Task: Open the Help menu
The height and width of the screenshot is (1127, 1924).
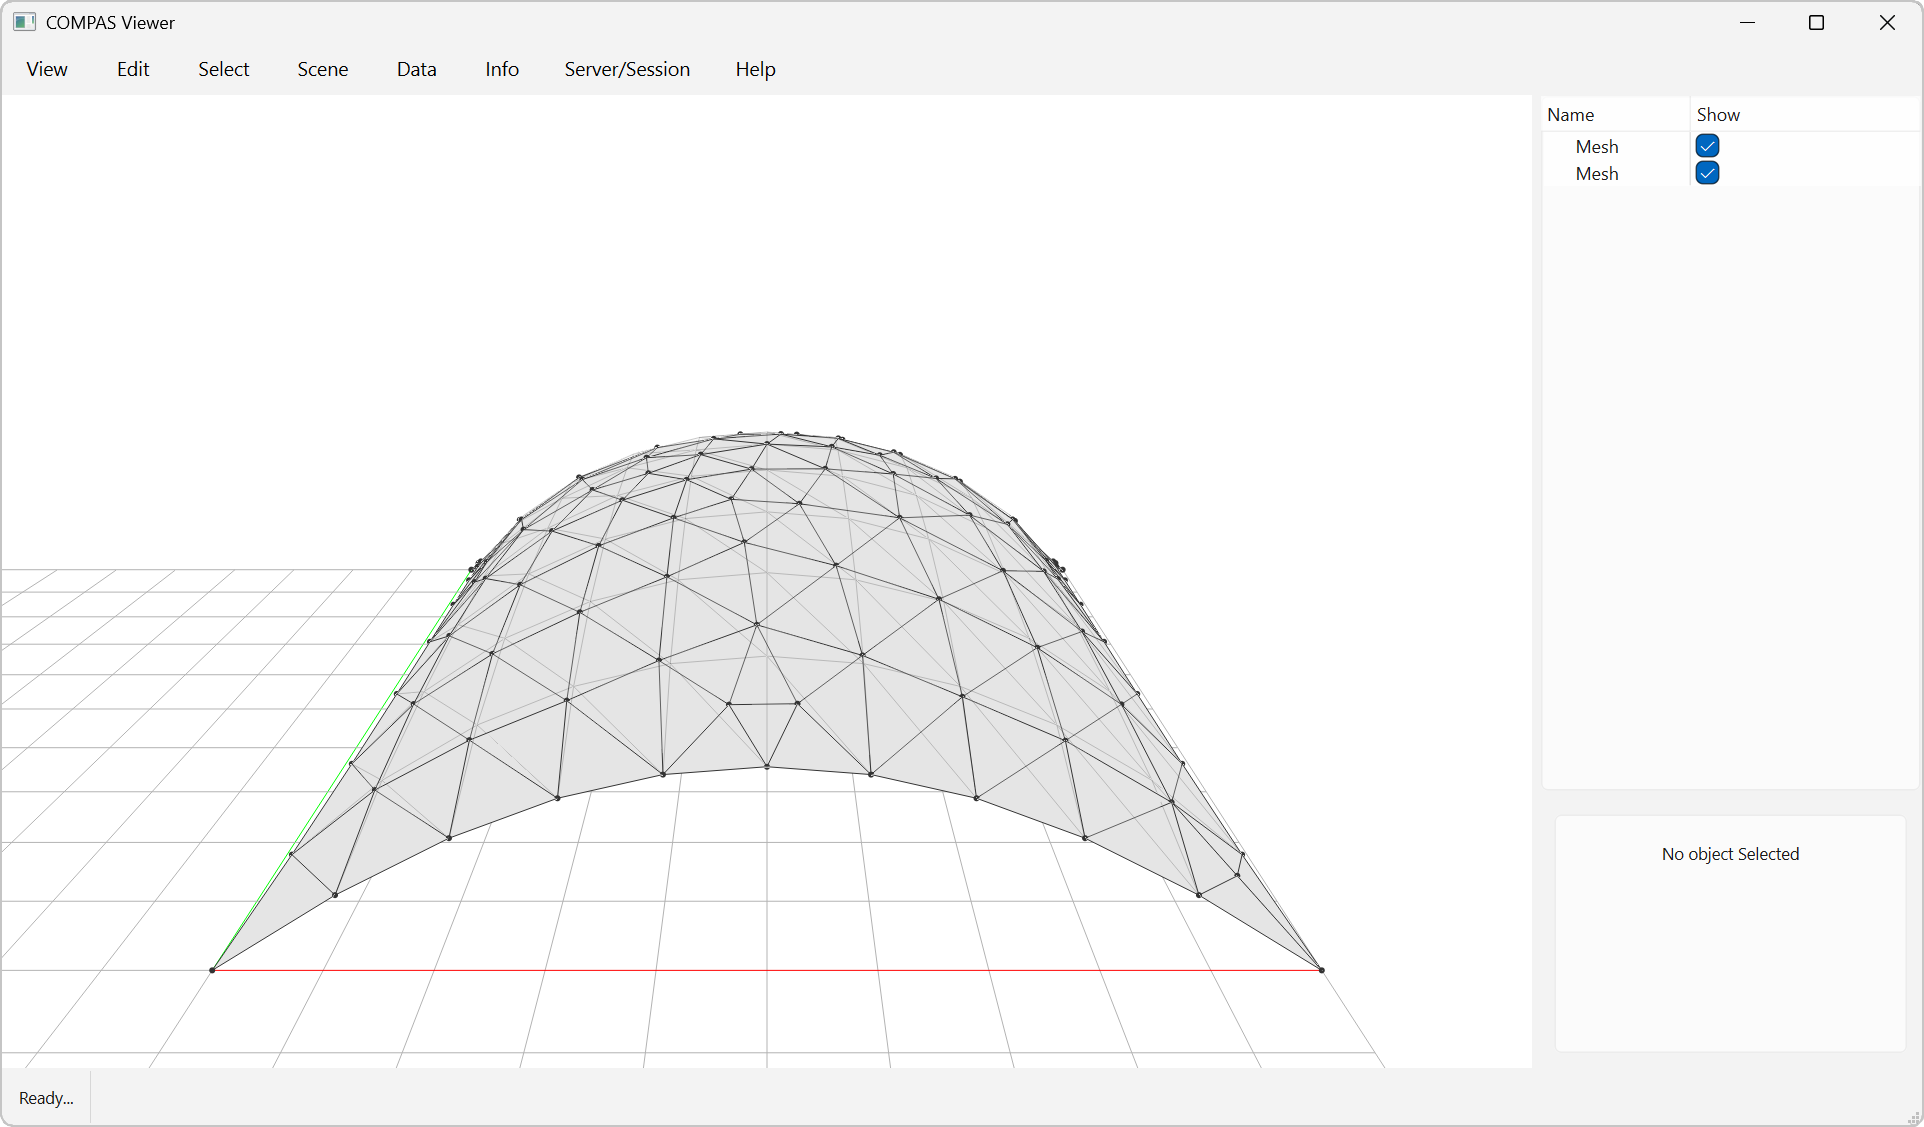Action: [755, 69]
